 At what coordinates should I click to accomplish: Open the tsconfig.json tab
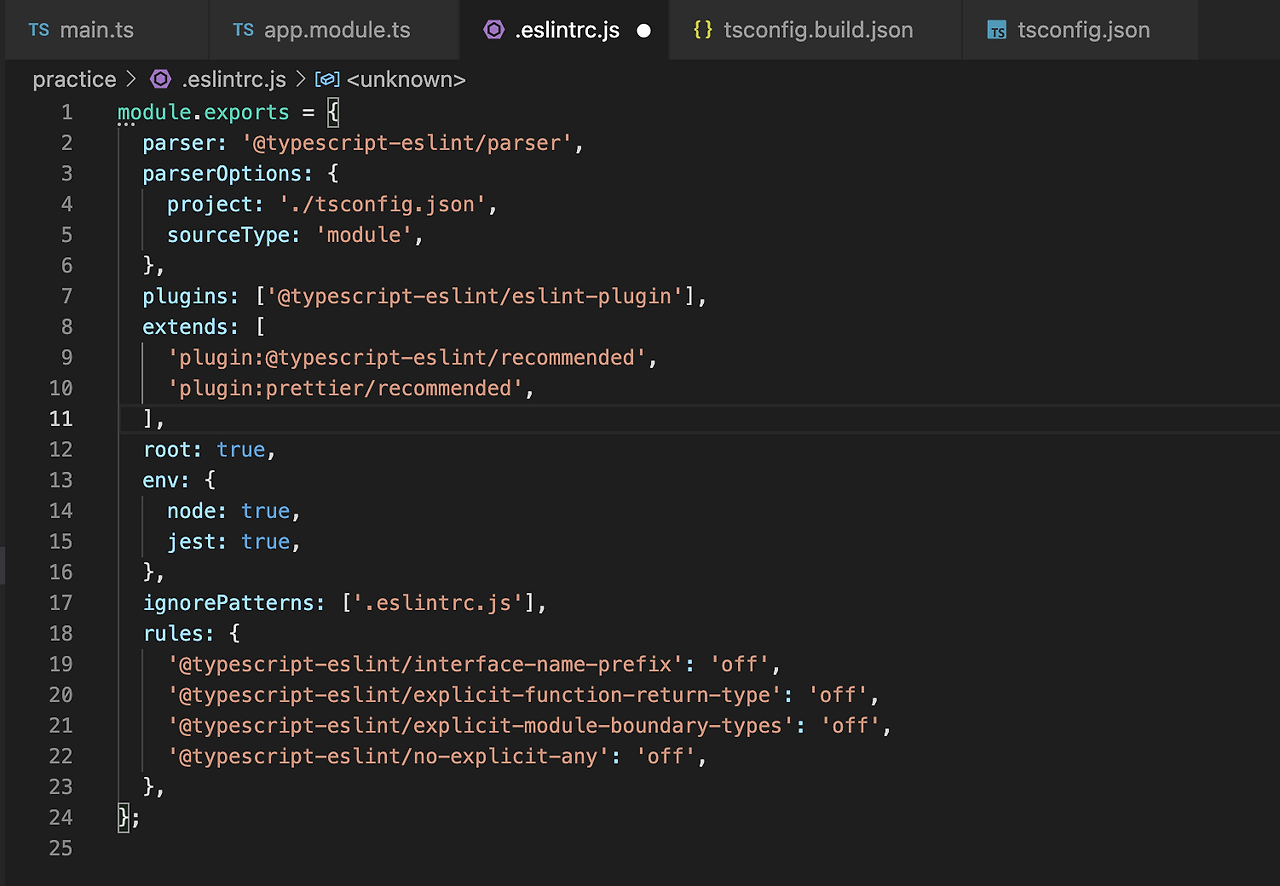(x=1083, y=30)
